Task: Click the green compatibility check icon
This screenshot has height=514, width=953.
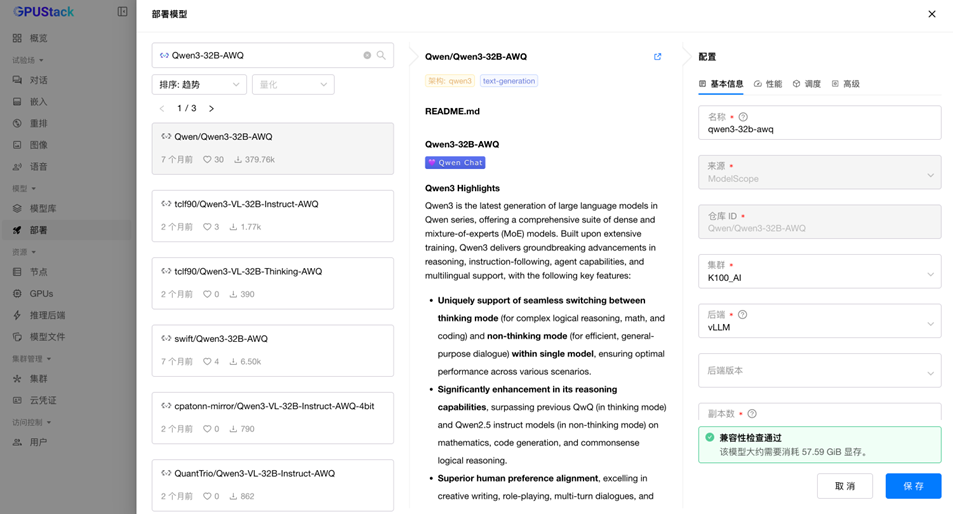Action: [x=710, y=437]
